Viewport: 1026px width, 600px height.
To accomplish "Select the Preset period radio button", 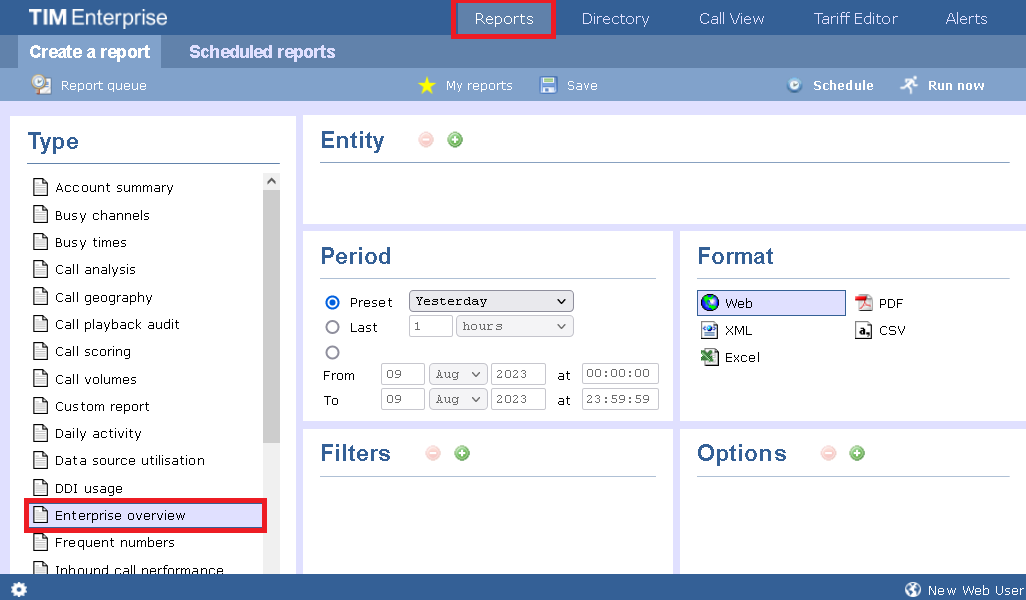I will point(333,302).
